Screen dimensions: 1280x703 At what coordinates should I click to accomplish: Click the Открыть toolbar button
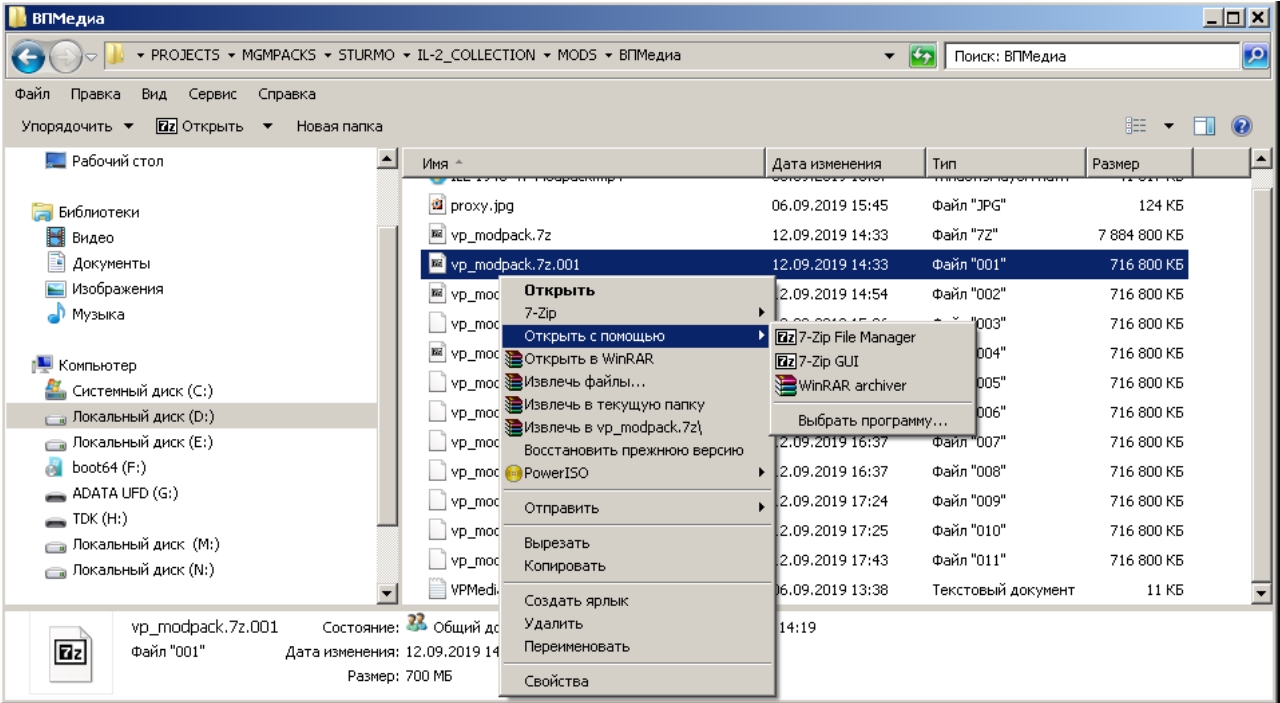point(200,127)
